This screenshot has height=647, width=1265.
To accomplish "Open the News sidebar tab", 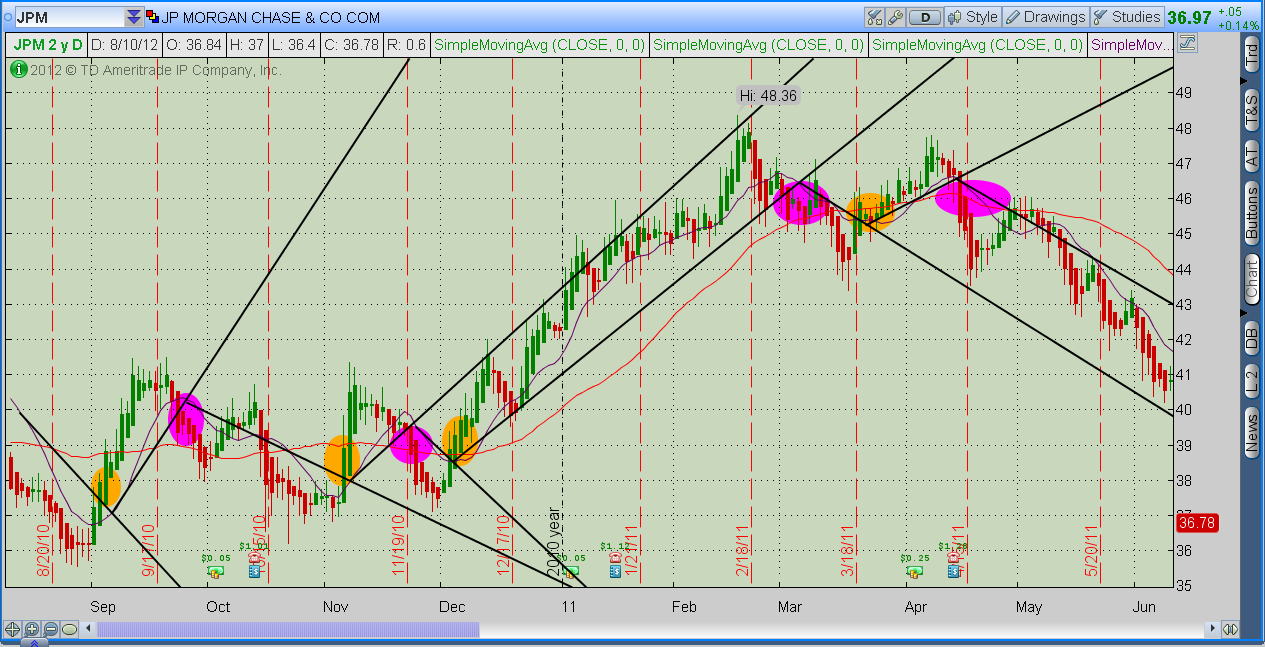I will click(1252, 433).
